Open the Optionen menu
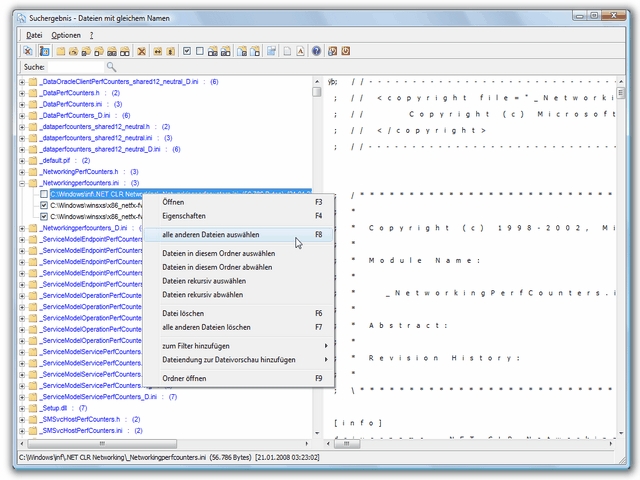Screen dimensions: 640x480 coord(66,35)
